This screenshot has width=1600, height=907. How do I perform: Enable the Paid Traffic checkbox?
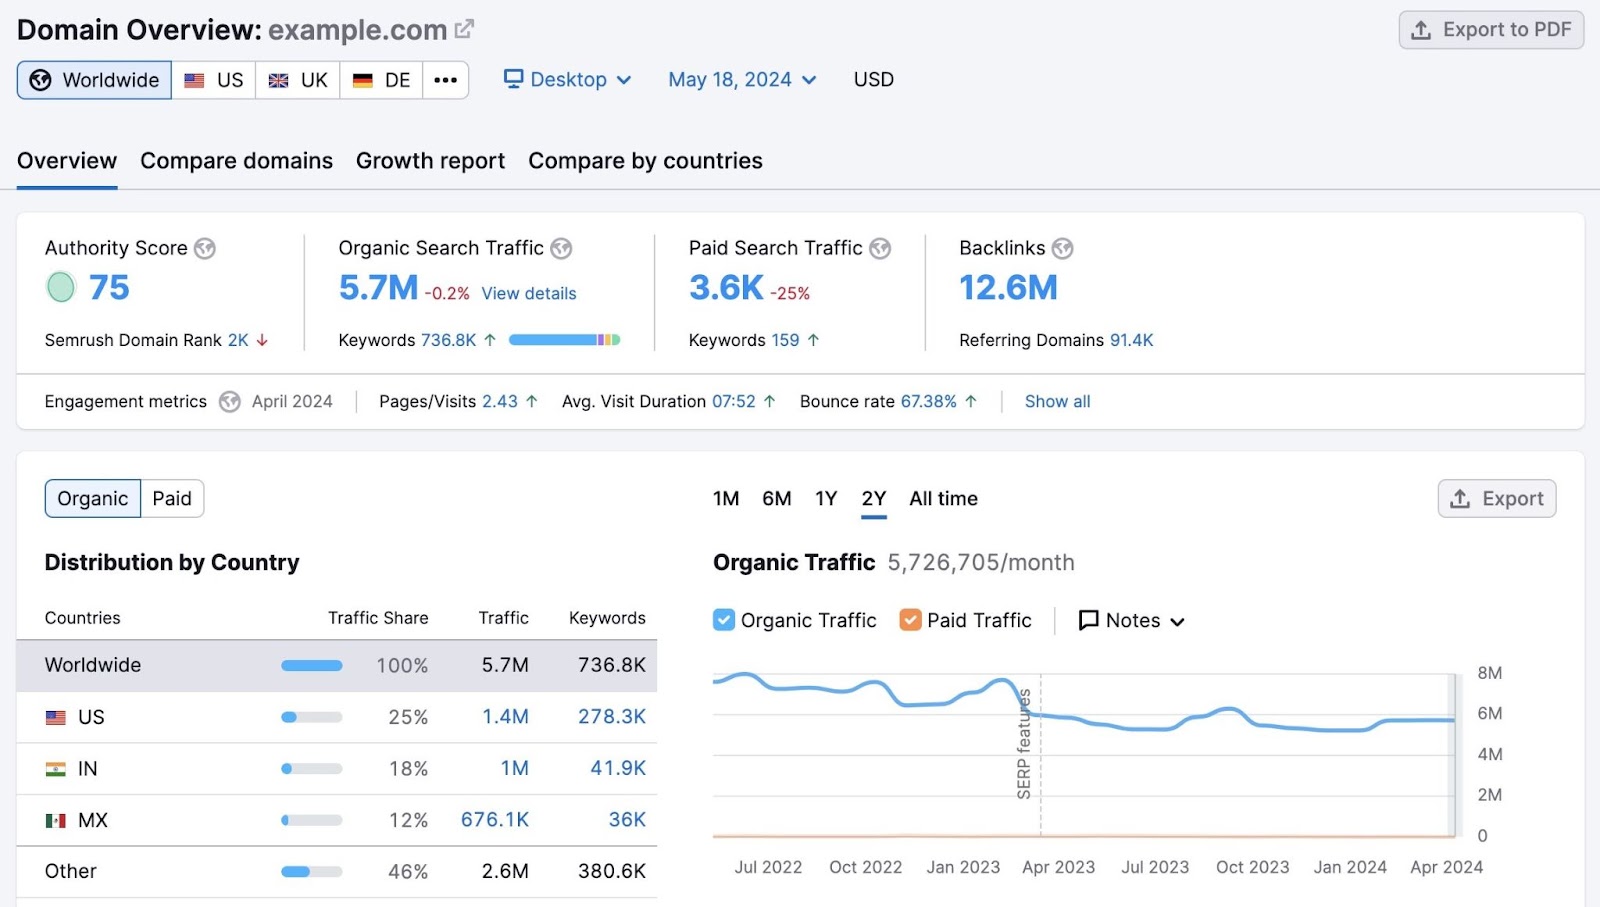click(910, 620)
